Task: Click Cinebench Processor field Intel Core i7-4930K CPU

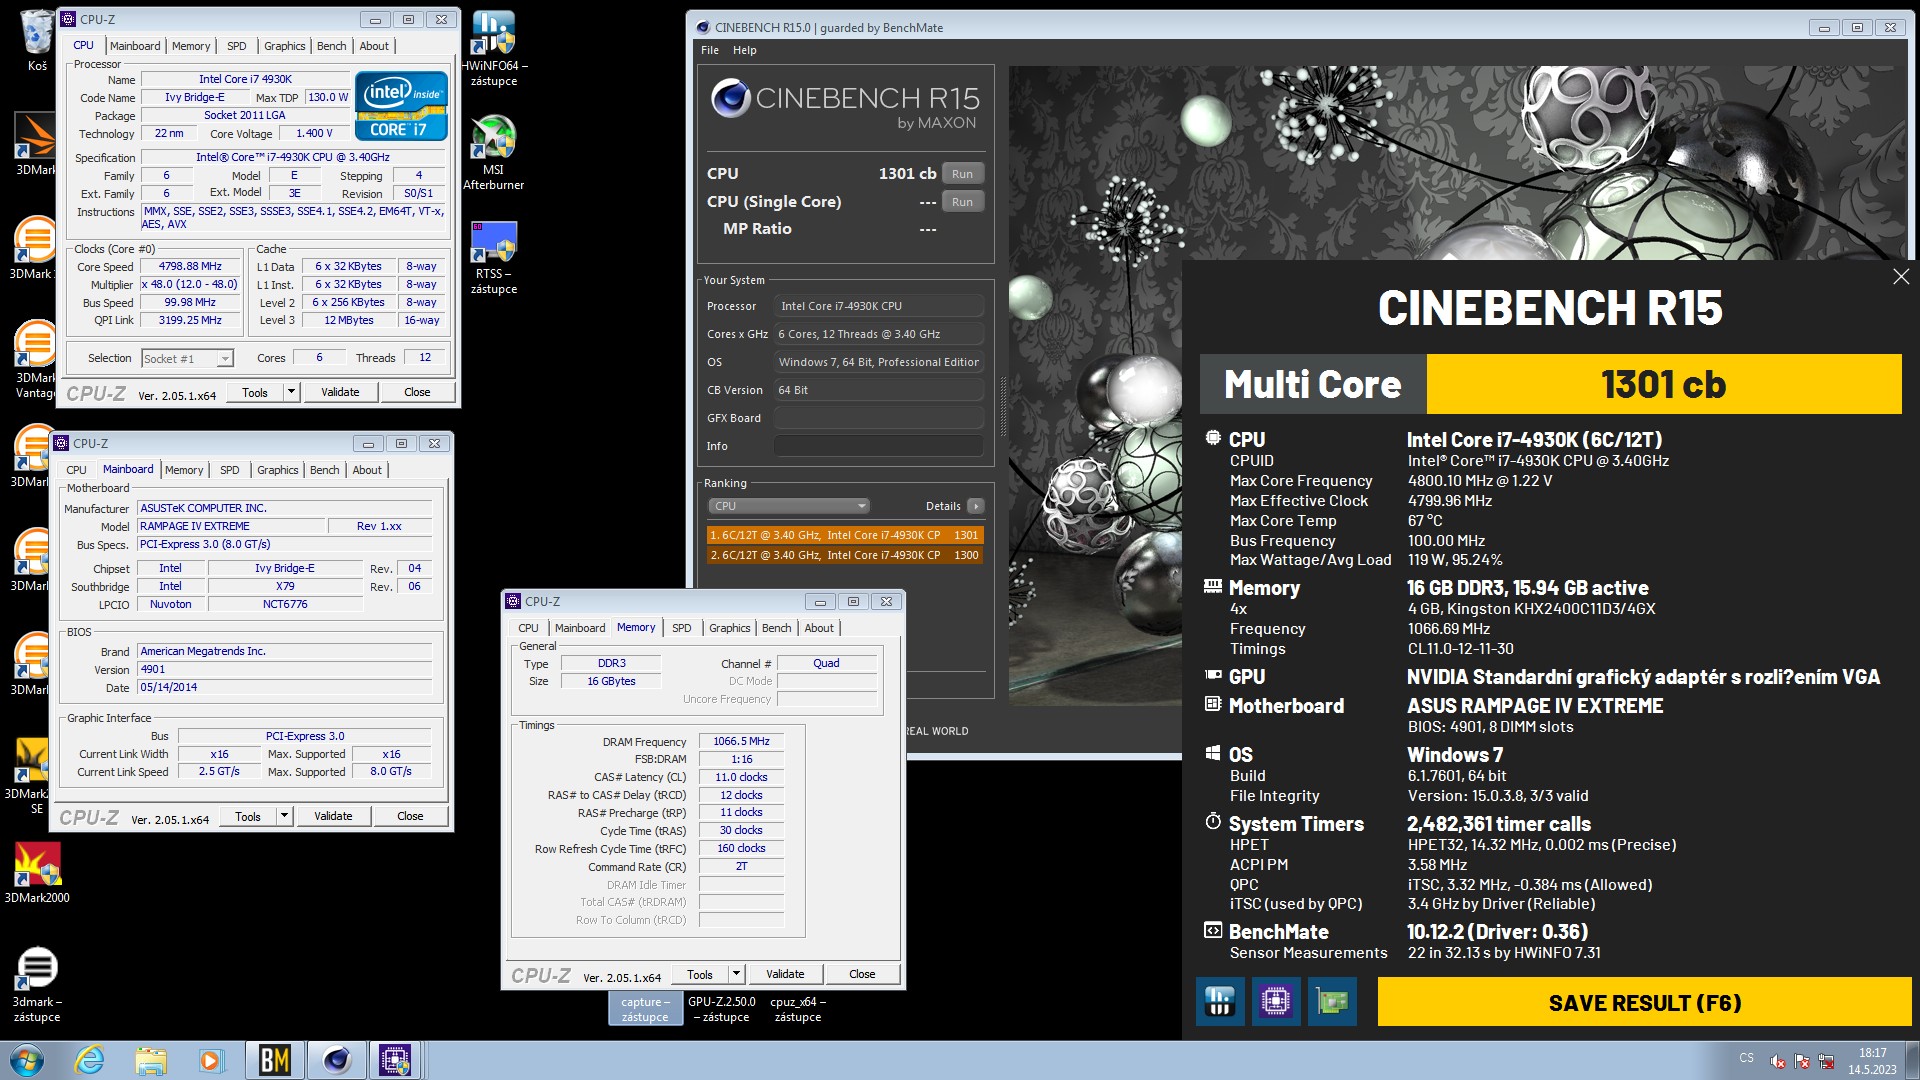Action: [x=878, y=306]
